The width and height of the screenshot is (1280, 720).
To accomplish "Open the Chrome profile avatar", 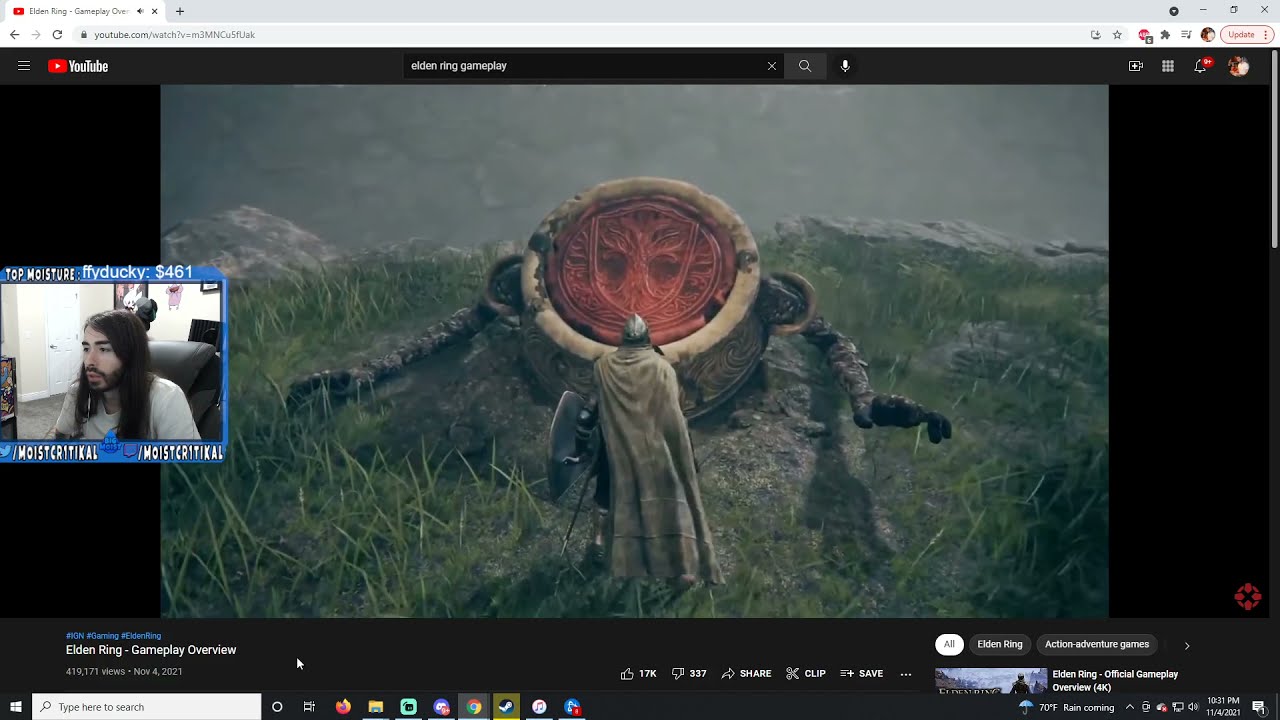I will 1207,35.
